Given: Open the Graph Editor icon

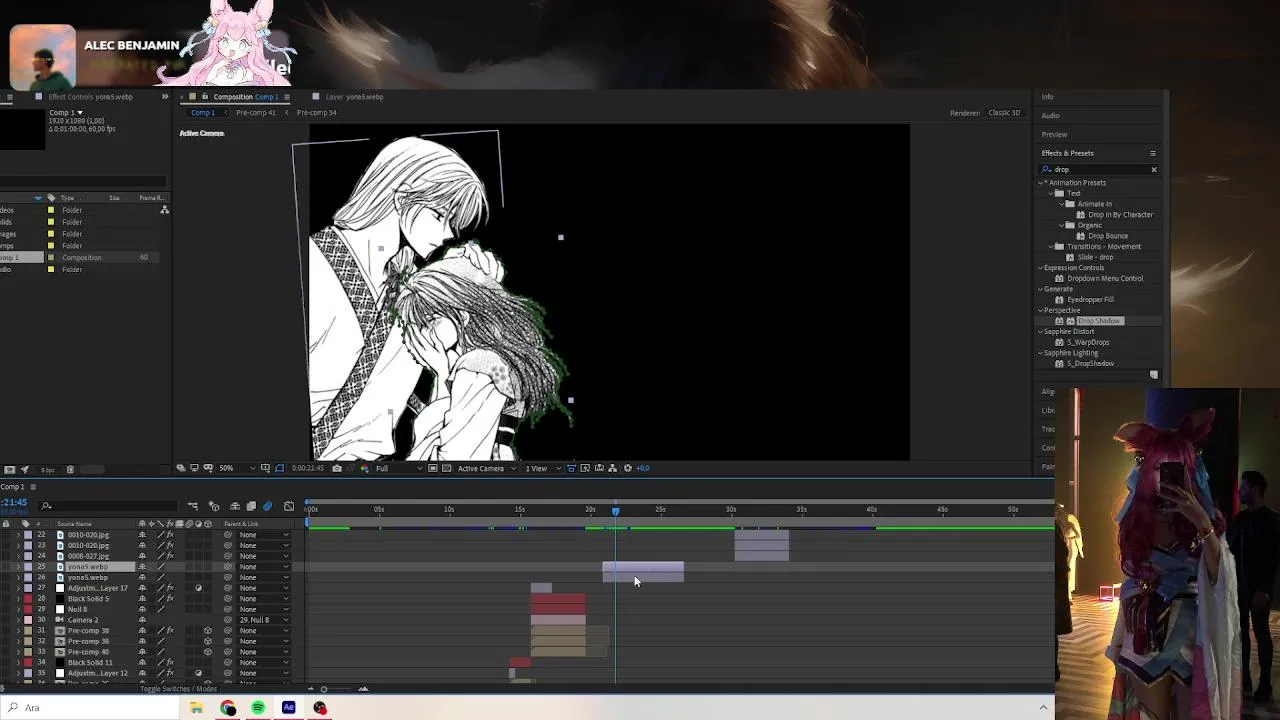Looking at the screenshot, I should pos(289,506).
